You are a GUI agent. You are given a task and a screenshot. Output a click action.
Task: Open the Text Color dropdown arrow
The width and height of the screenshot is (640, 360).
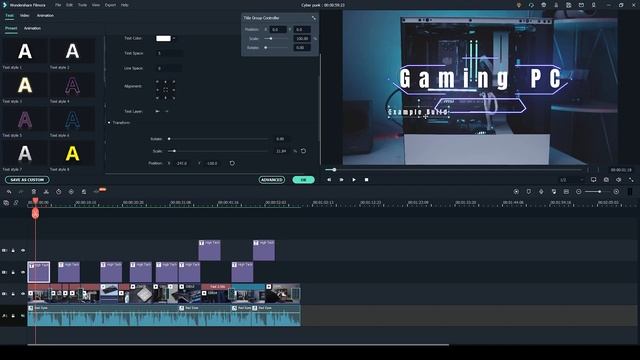point(174,38)
